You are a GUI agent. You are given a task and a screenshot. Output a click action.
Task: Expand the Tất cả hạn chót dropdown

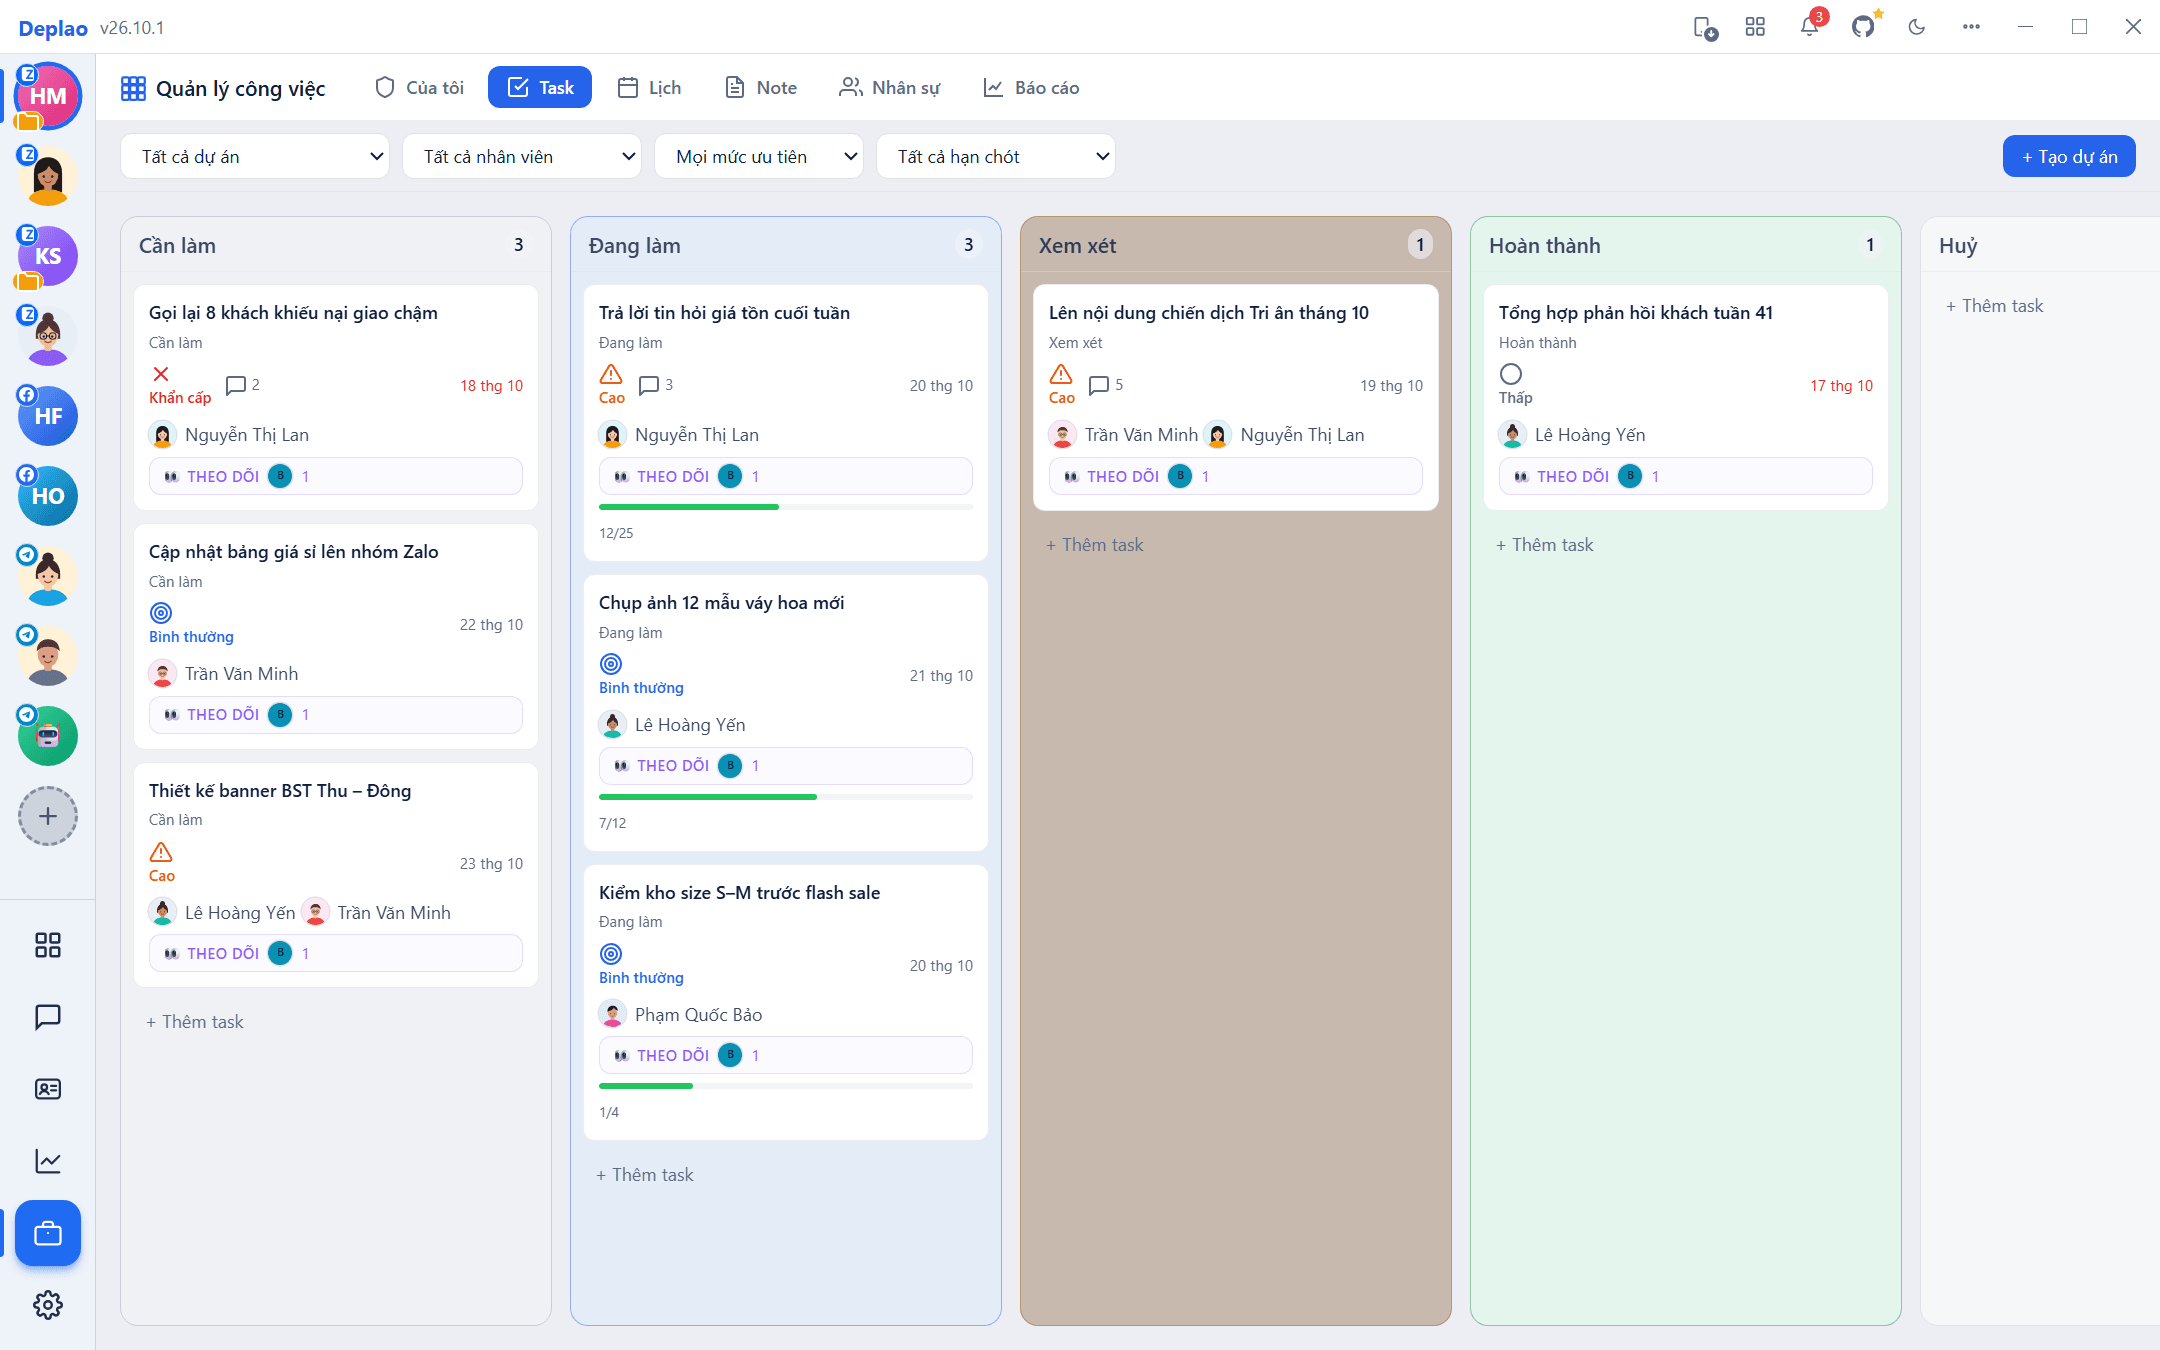coord(996,157)
